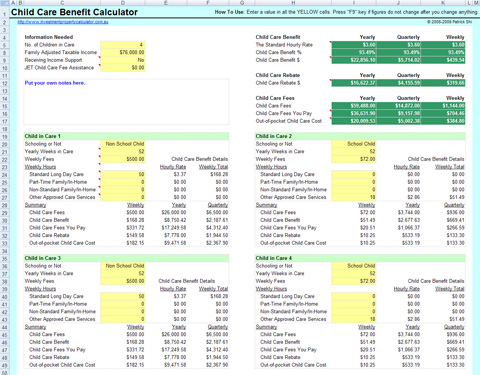Select the 'Child Care Benefit Calculator' title cell
480x375 pixels.
(74, 12)
